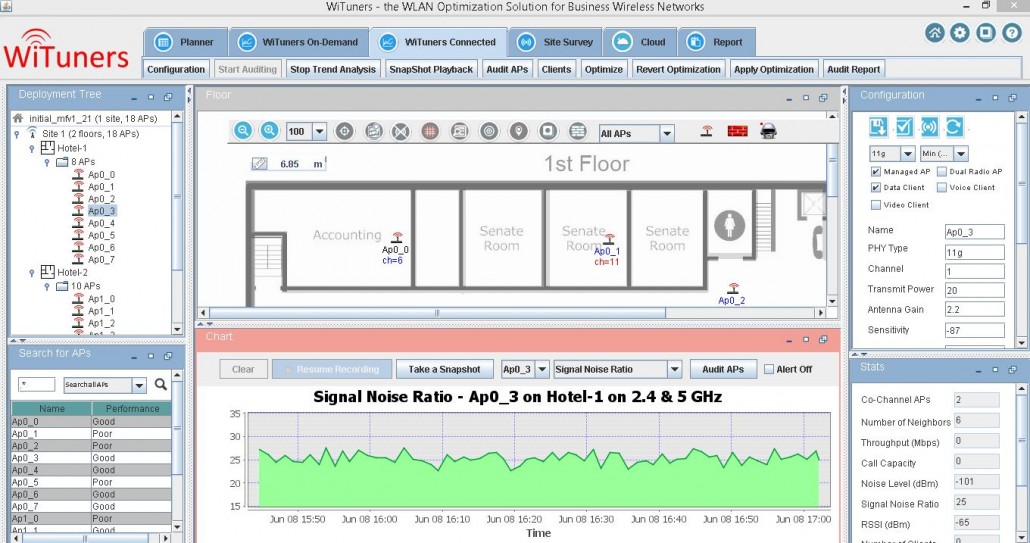Uncheck the Data Client checkbox
The width and height of the screenshot is (1030, 543).
pyautogui.click(x=875, y=187)
